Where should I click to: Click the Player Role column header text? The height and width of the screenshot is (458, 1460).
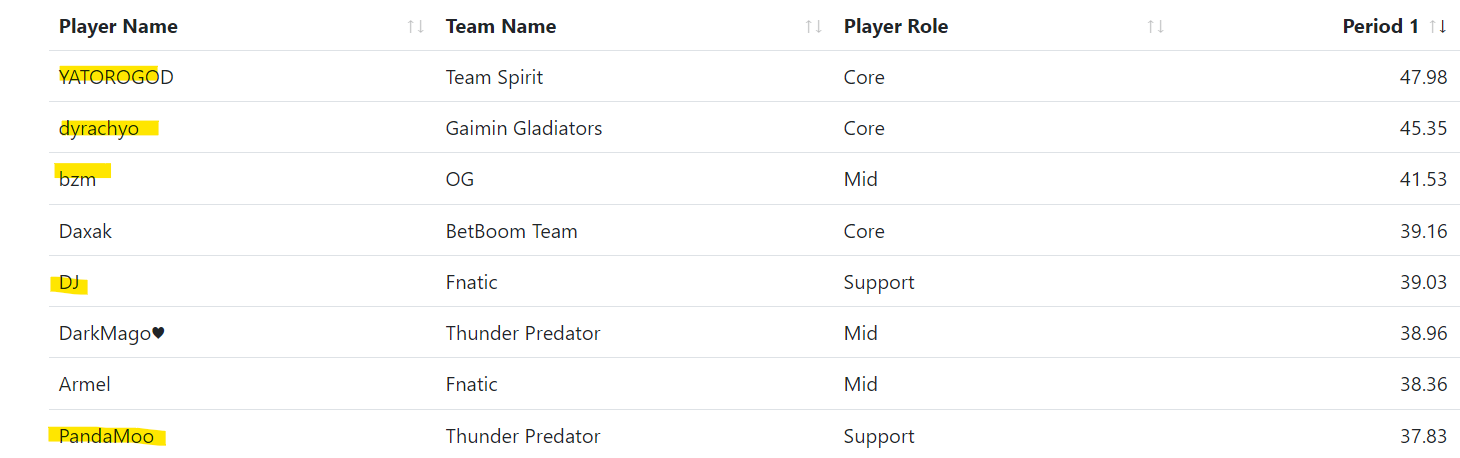[x=895, y=27]
